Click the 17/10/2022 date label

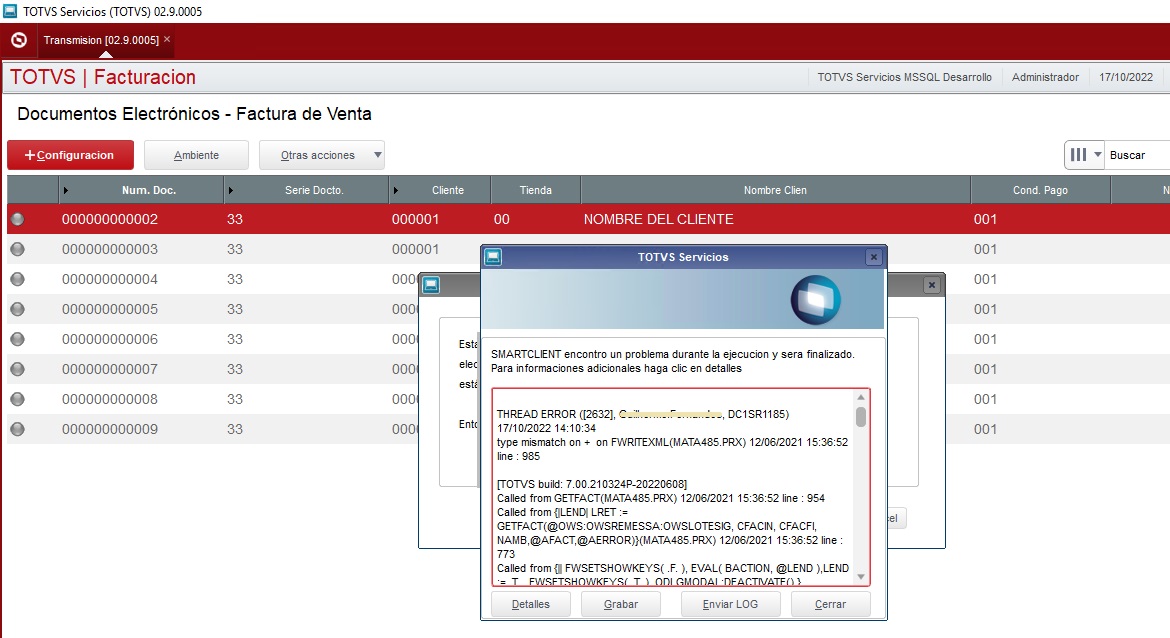[x=1126, y=77]
